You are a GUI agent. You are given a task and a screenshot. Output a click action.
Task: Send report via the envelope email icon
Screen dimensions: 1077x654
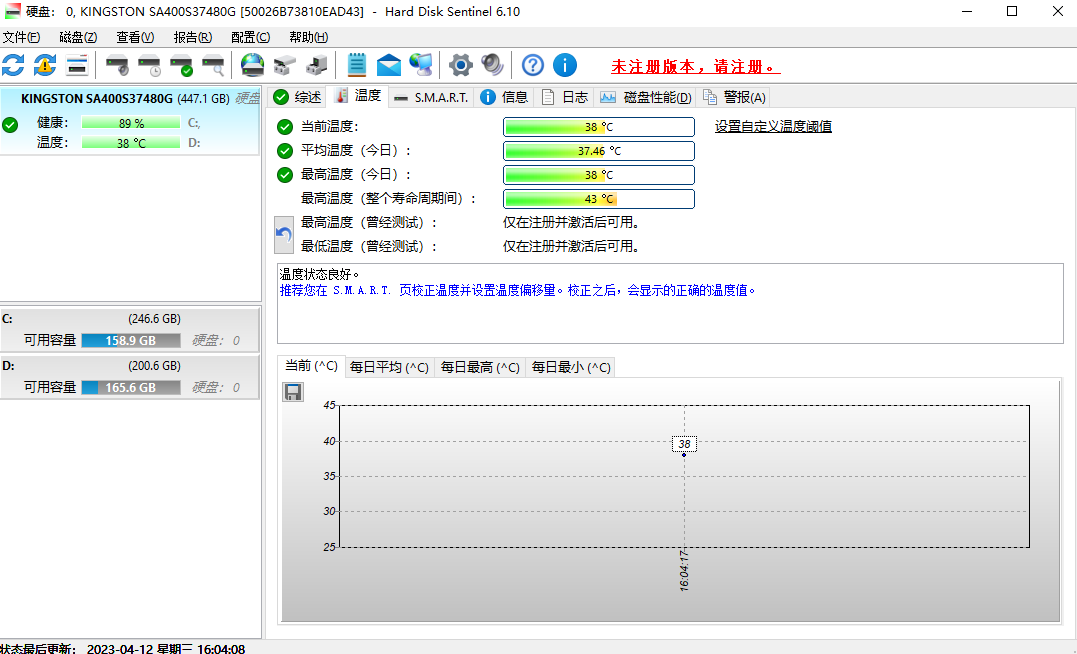pyautogui.click(x=389, y=64)
